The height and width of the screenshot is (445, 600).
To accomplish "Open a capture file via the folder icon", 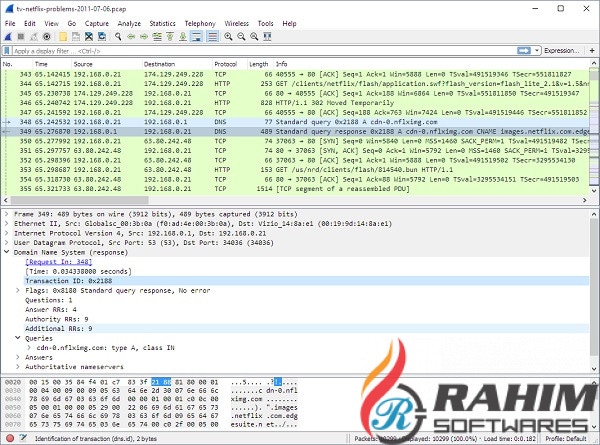I will tap(63, 37).
